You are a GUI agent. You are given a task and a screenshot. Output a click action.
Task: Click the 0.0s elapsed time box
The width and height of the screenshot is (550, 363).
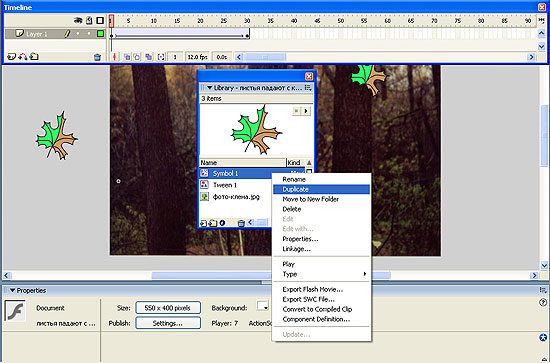[222, 57]
